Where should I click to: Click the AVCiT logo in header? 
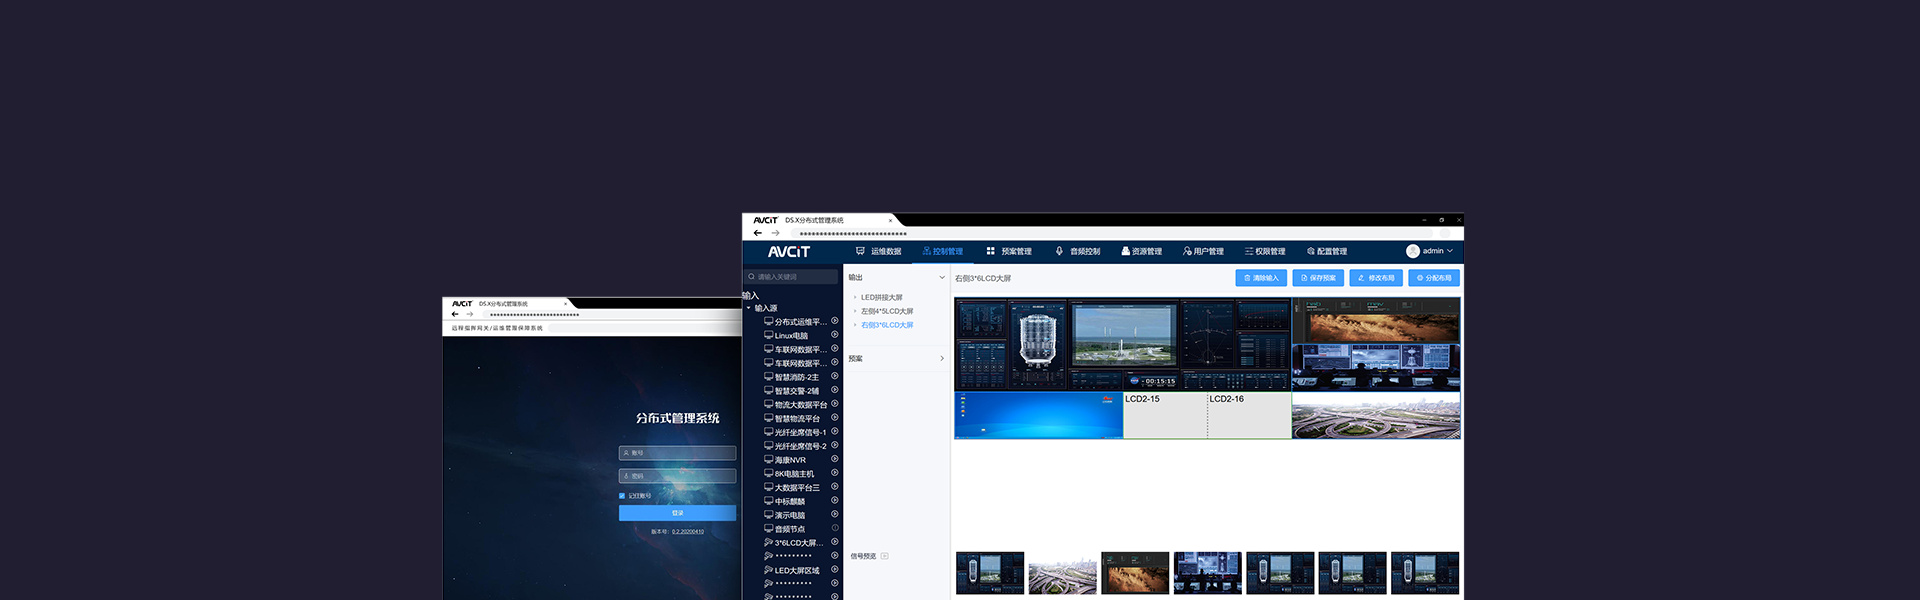[788, 252]
